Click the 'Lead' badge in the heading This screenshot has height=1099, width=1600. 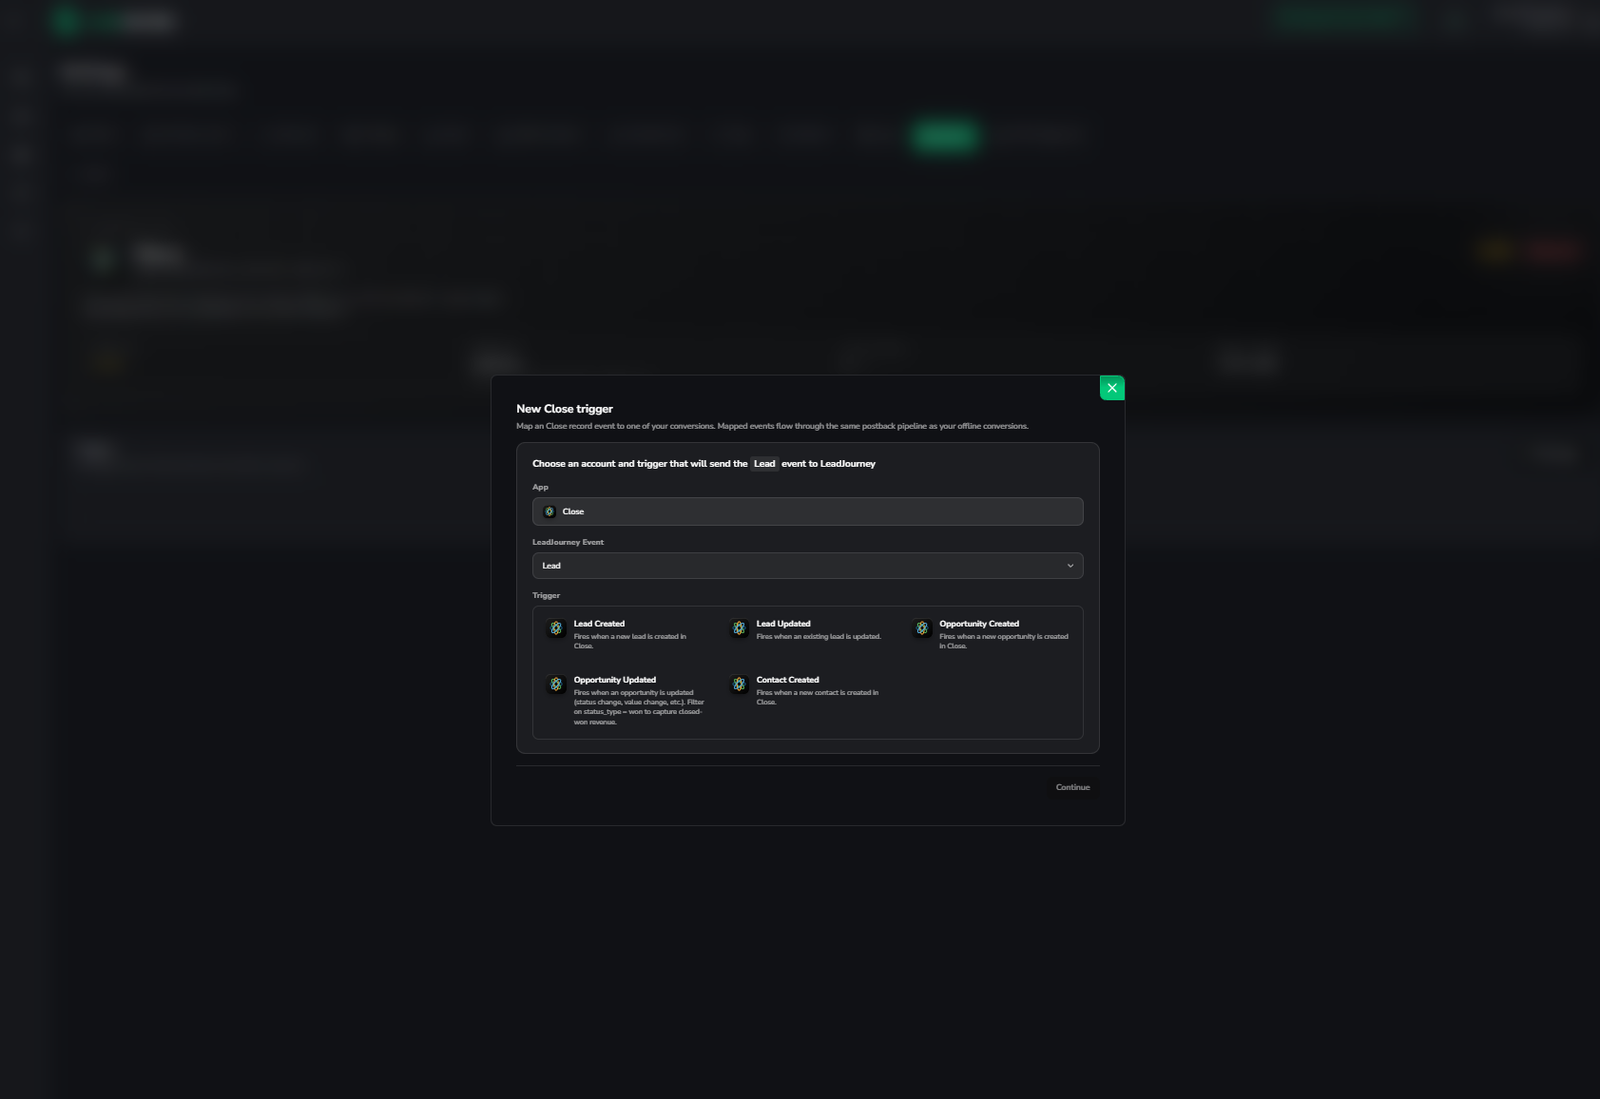[x=764, y=463]
